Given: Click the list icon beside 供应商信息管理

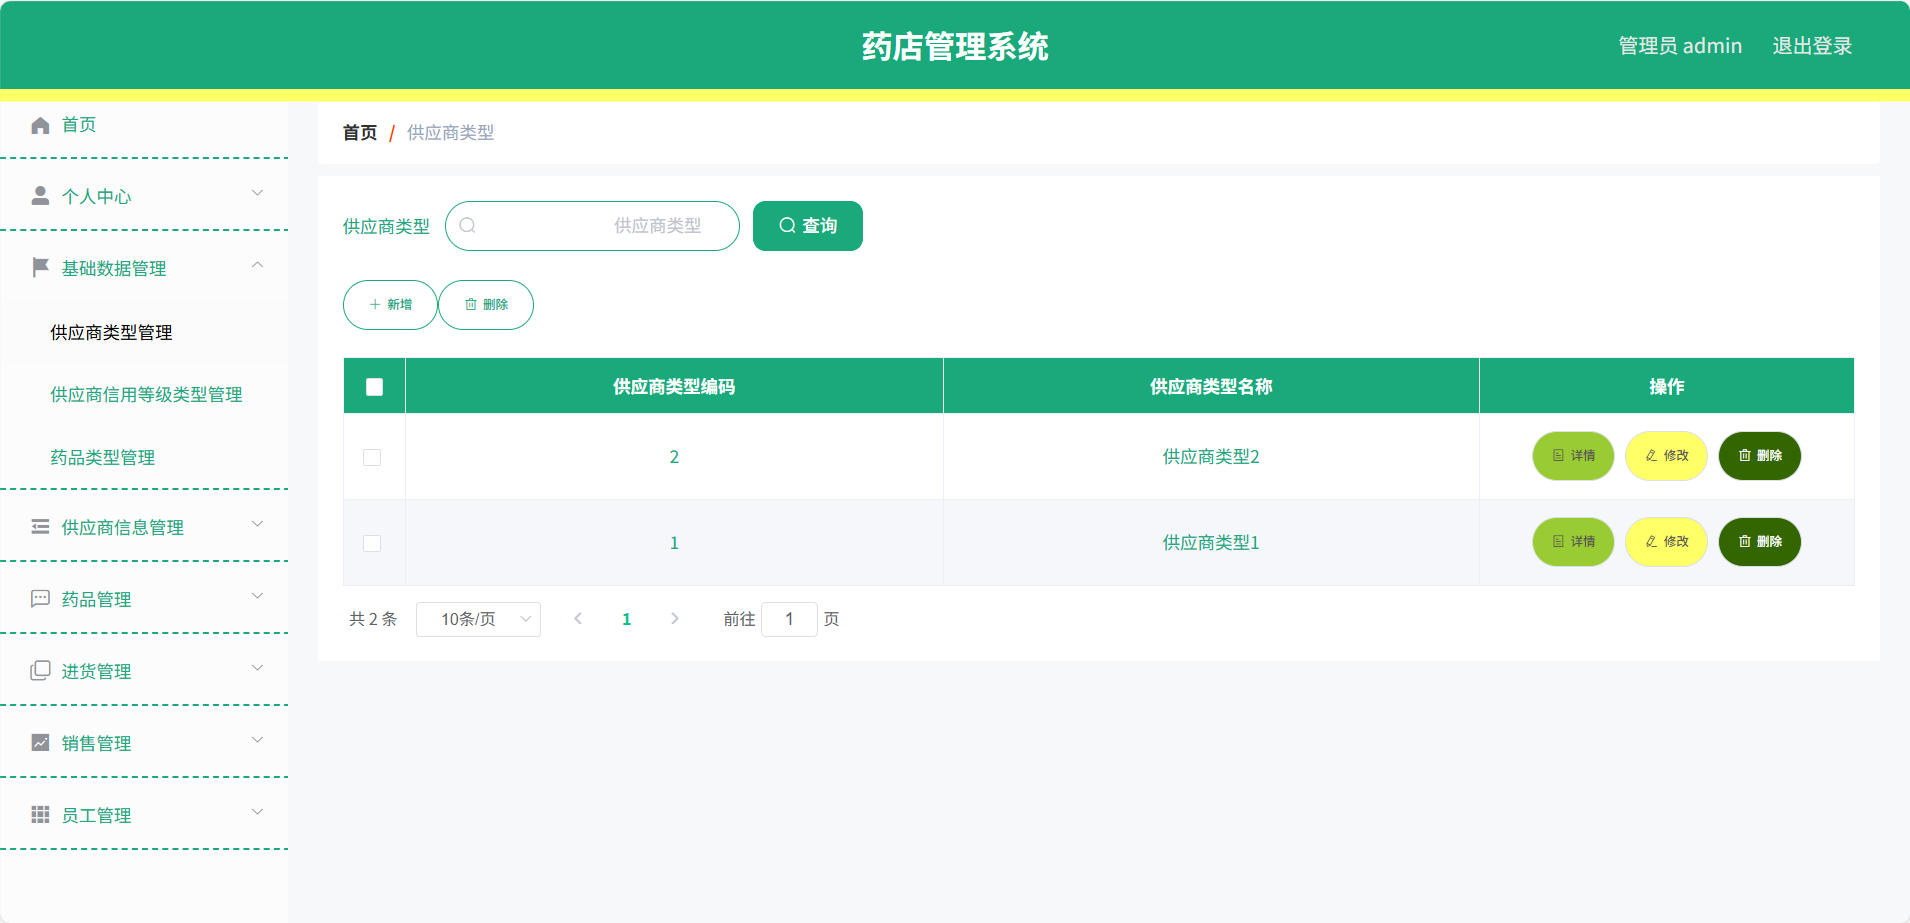Looking at the screenshot, I should [x=40, y=526].
